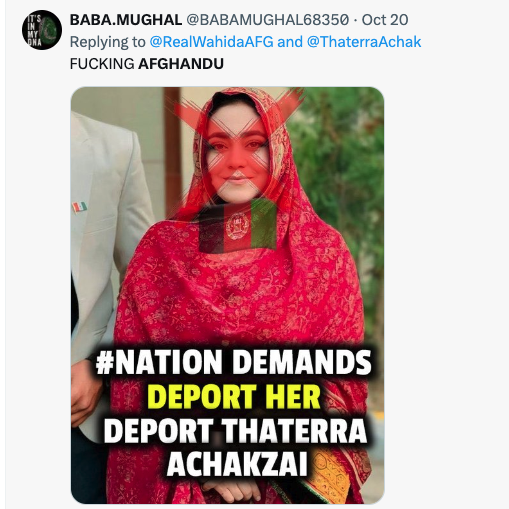Visit the @RealWahidaAFG mentioned profile

pyautogui.click(x=211, y=42)
